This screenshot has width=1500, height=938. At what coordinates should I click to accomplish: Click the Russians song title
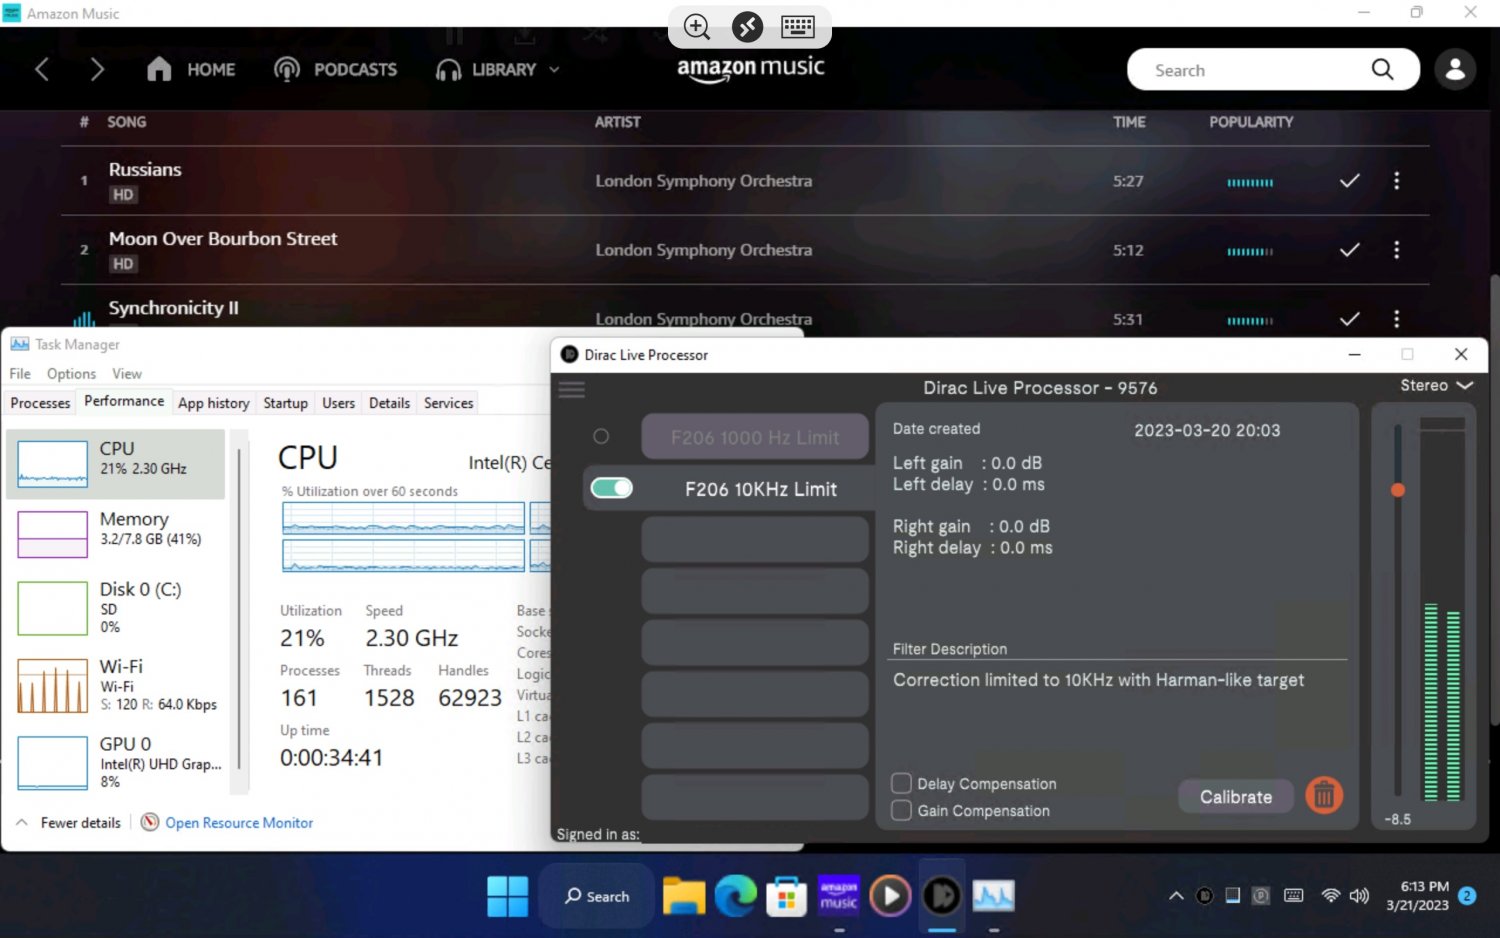pos(145,169)
